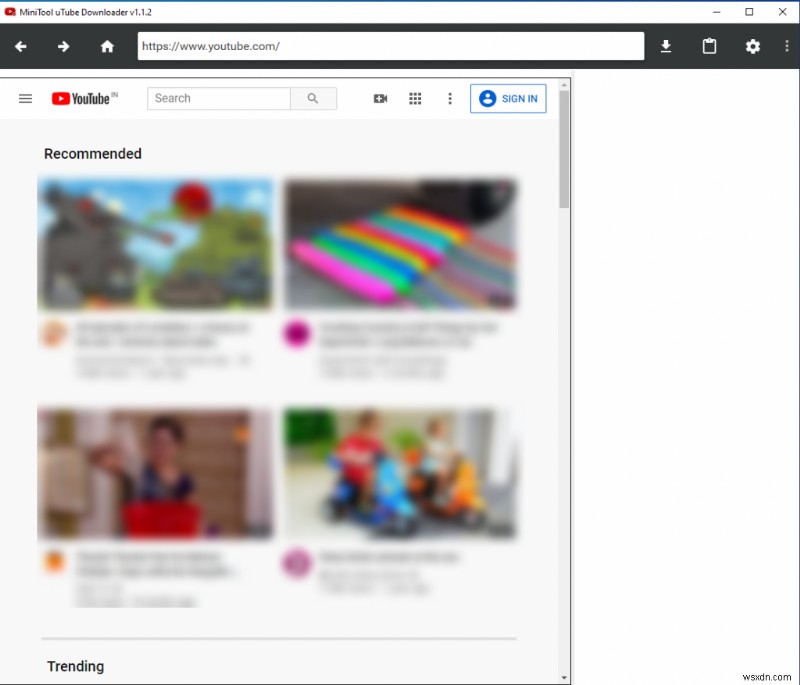This screenshot has width=800, height=685.
Task: Navigate back using the back arrow icon
Action: pos(20,46)
